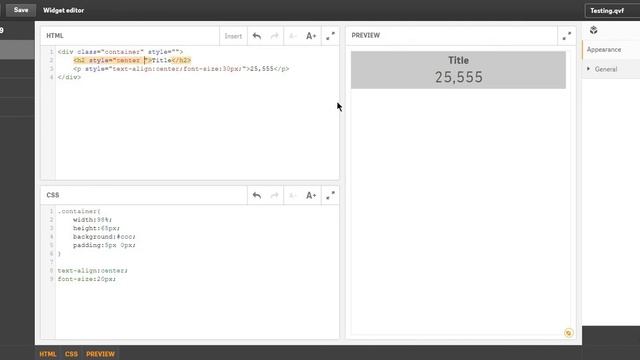This screenshot has height=360, width=640.
Task: Expand PREVIEW panel to full screen
Action: point(567,36)
